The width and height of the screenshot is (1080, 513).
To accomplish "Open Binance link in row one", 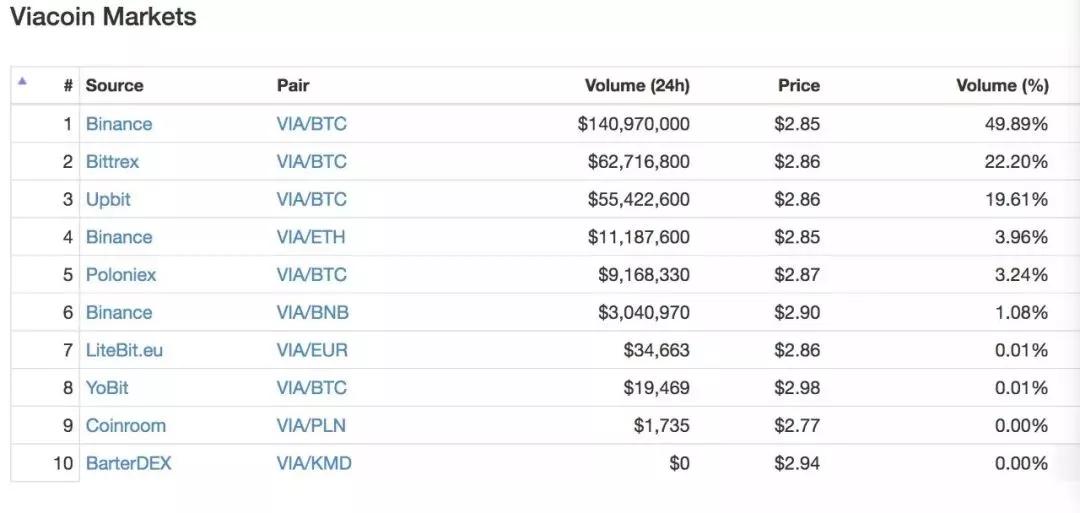I will pyautogui.click(x=119, y=124).
